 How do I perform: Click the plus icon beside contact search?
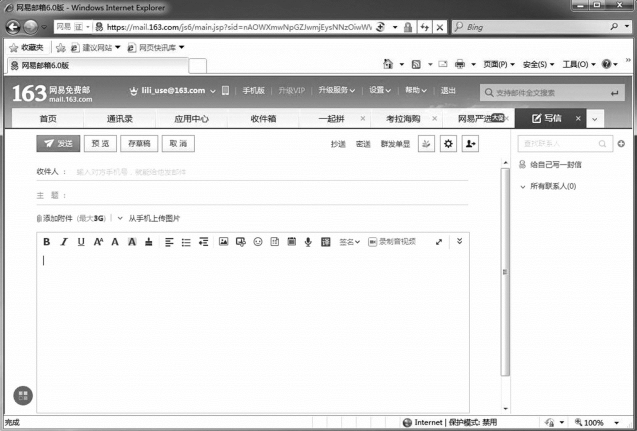click(x=621, y=143)
